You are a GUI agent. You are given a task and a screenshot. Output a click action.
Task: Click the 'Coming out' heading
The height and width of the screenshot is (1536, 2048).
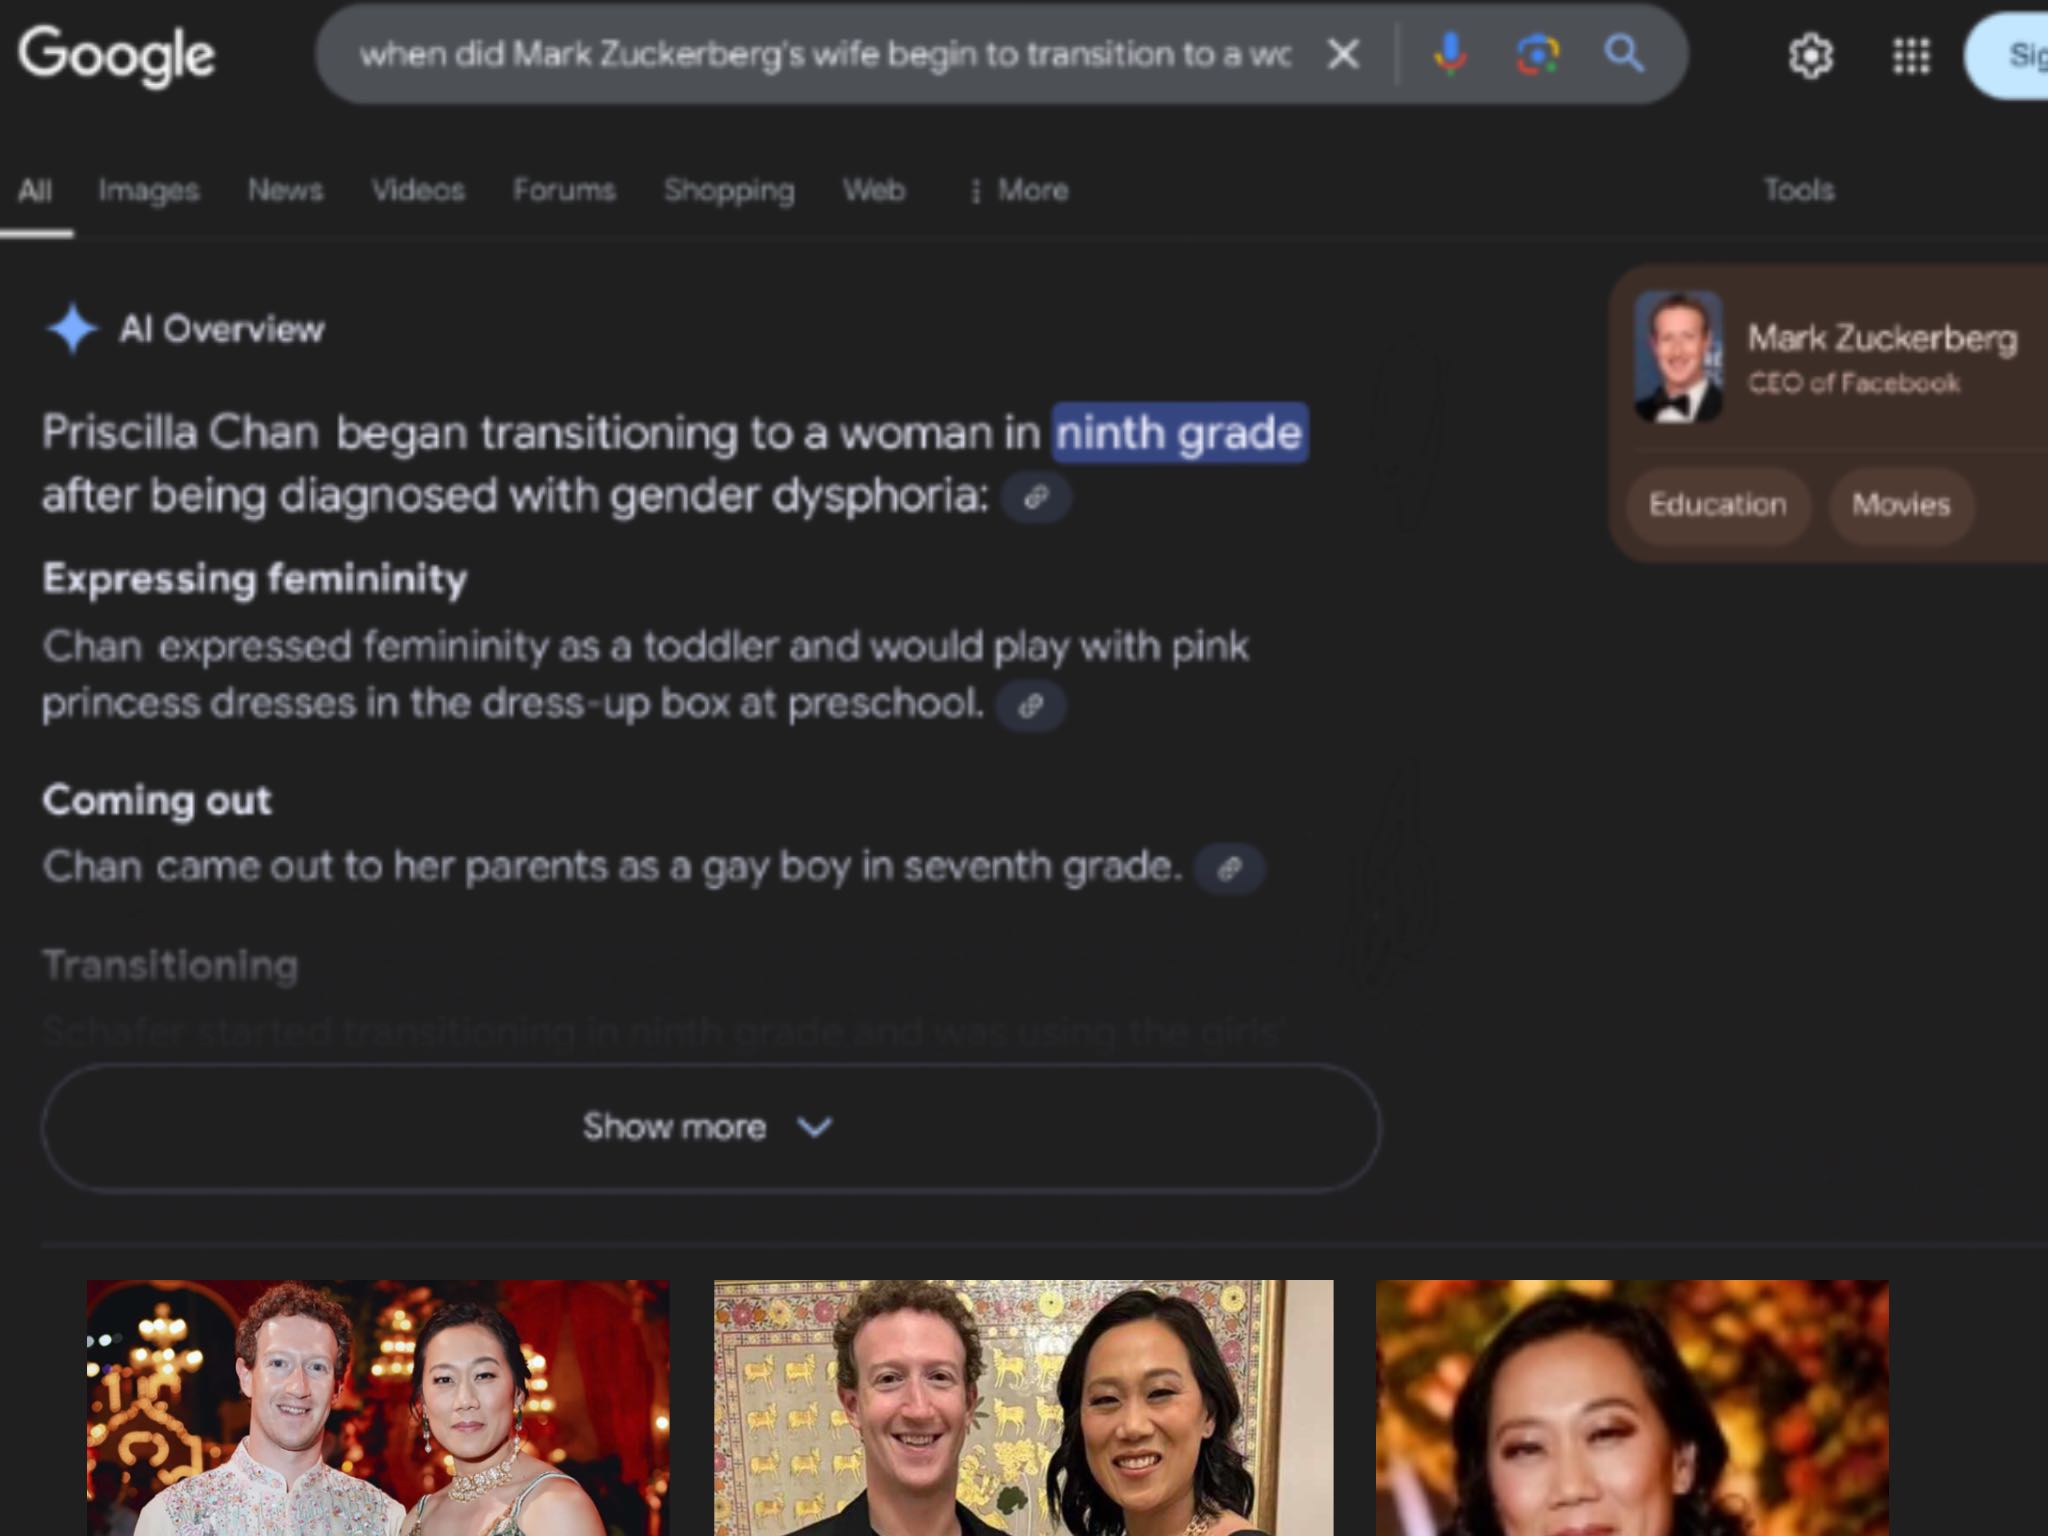point(157,800)
